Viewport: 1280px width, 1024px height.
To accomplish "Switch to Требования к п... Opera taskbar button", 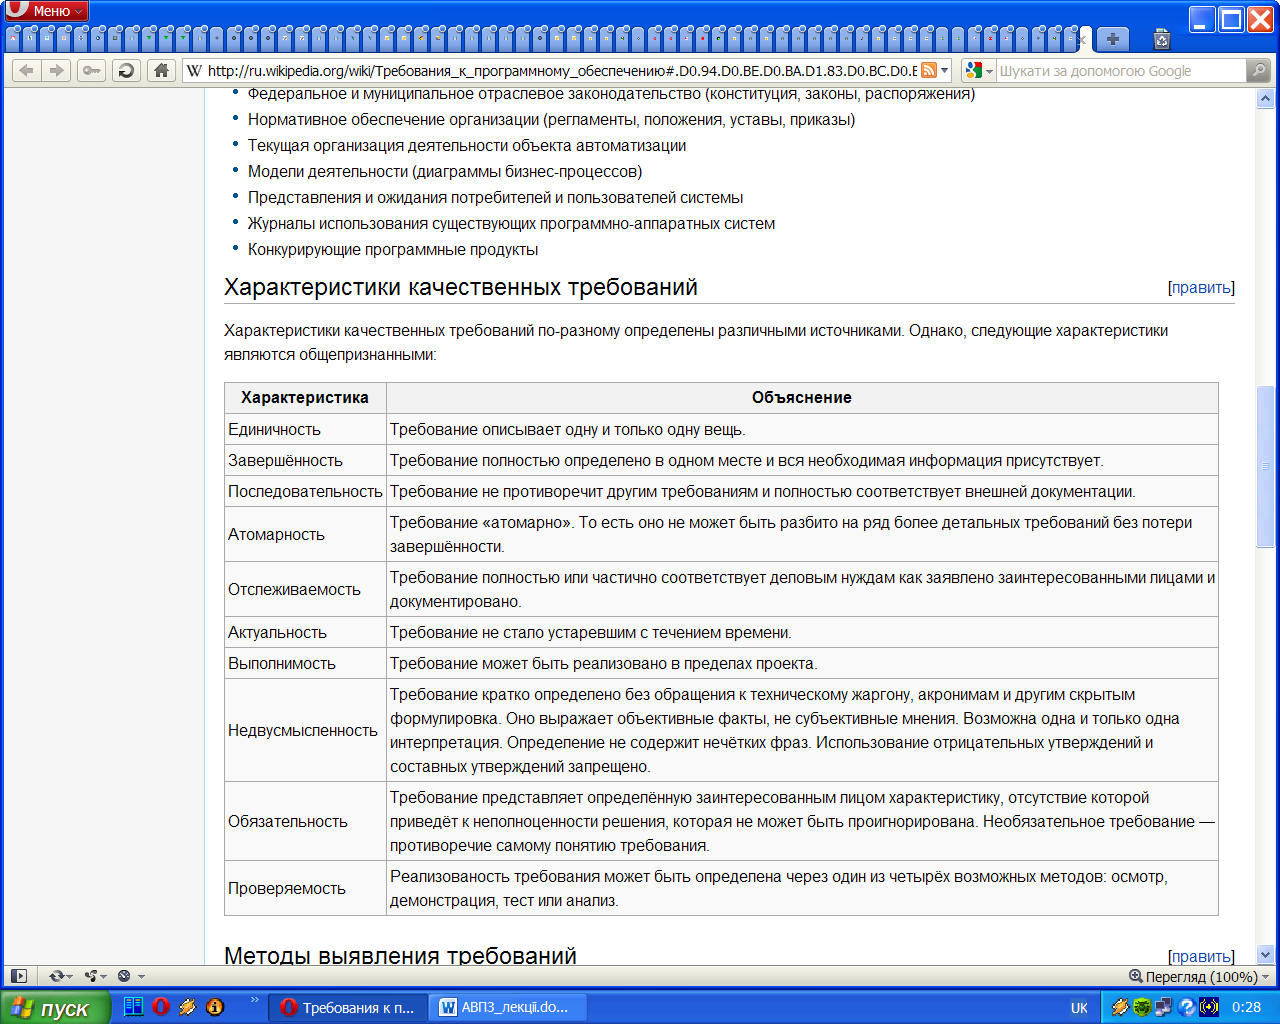I will [348, 1008].
